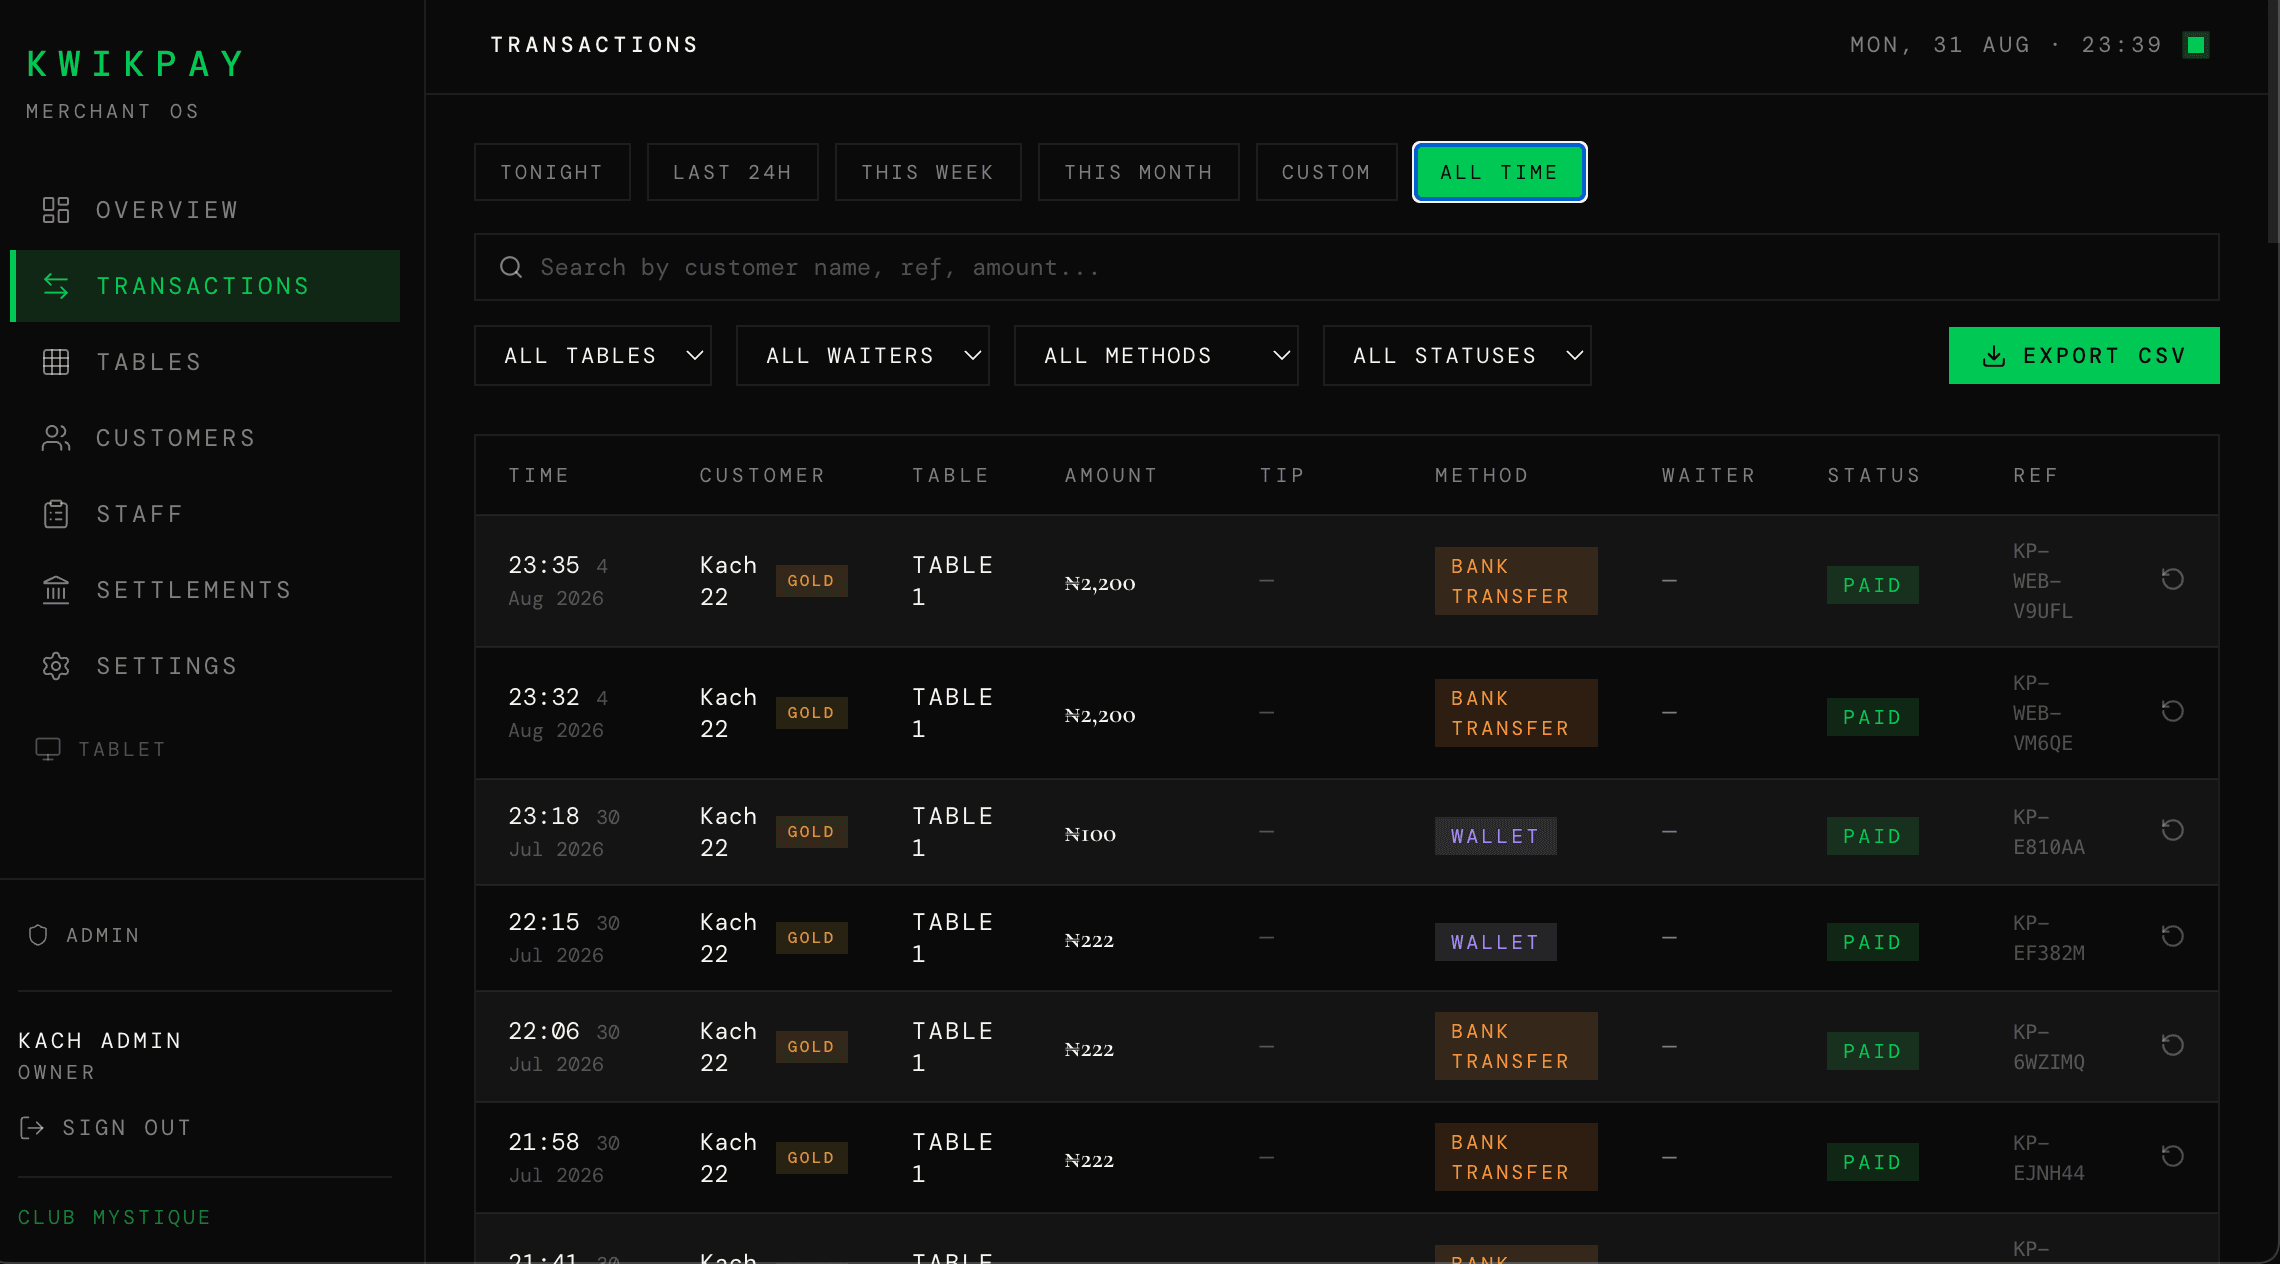The image size is (2280, 1264).
Task: Click the Kach Admin owner name
Action: (x=100, y=1040)
